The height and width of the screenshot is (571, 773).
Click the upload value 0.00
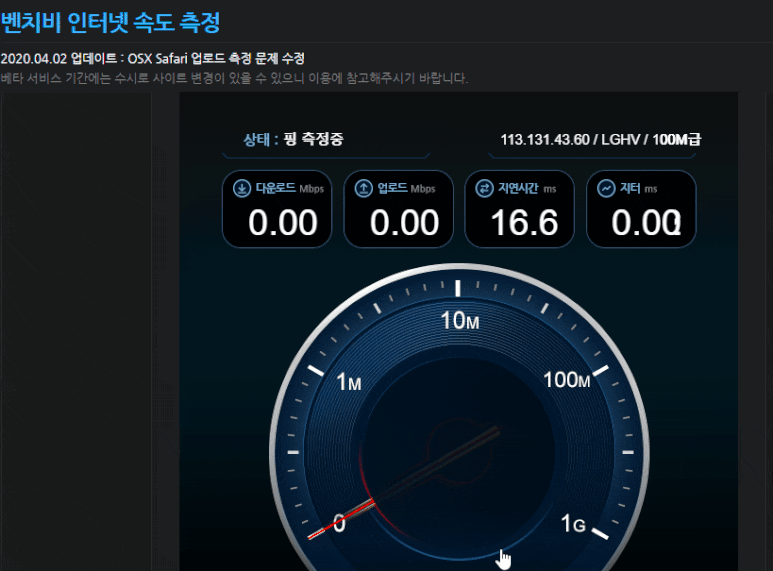click(404, 223)
